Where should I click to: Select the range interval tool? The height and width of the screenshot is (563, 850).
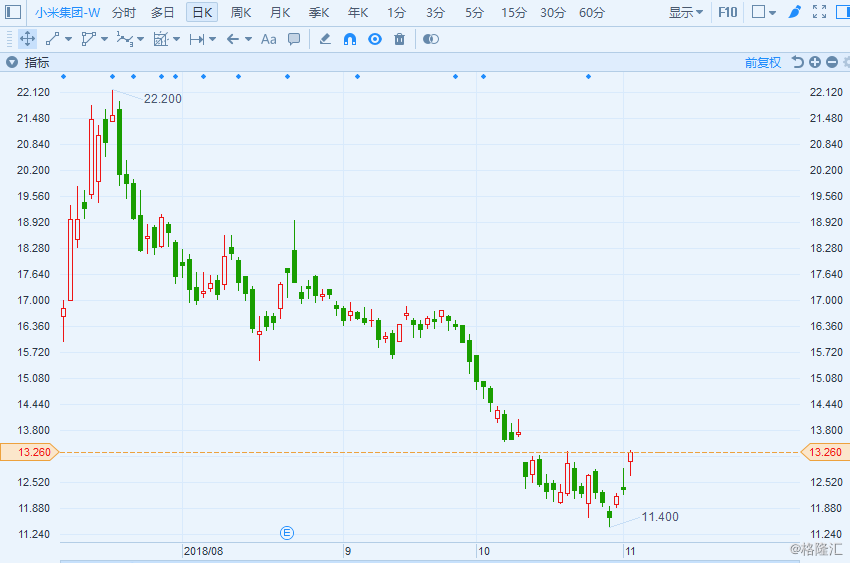pos(197,39)
